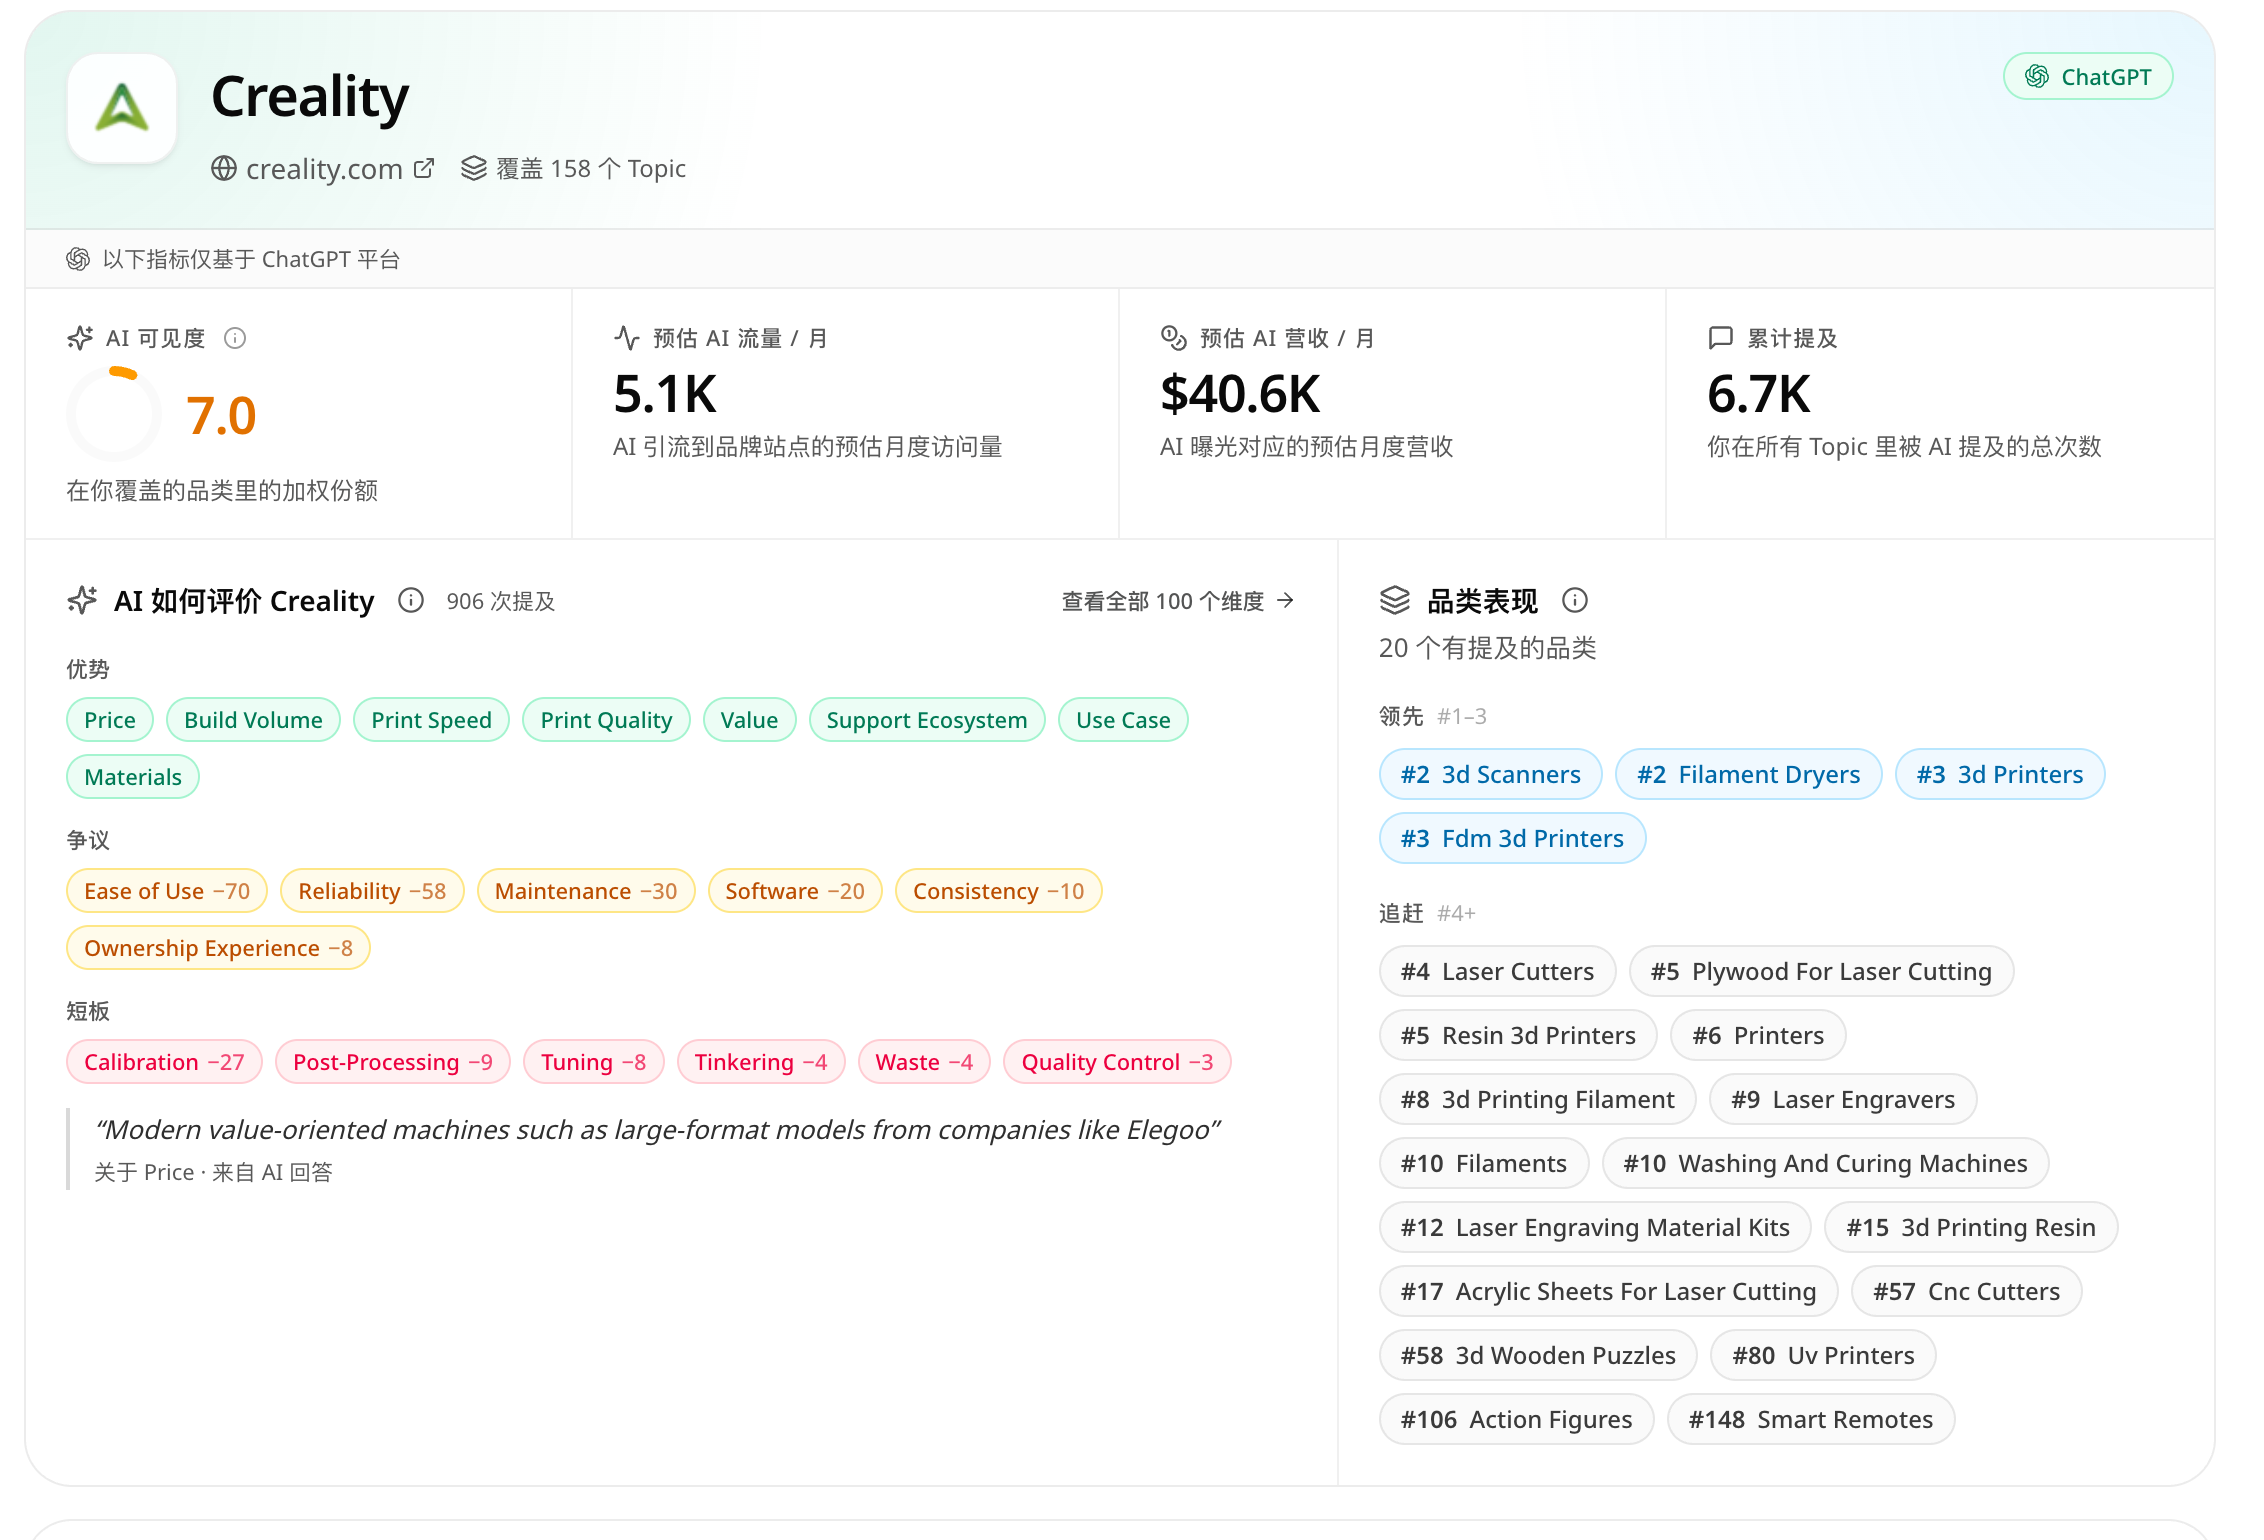
Task: Click the sparkle icon beside AI 可见度
Action: (x=80, y=338)
